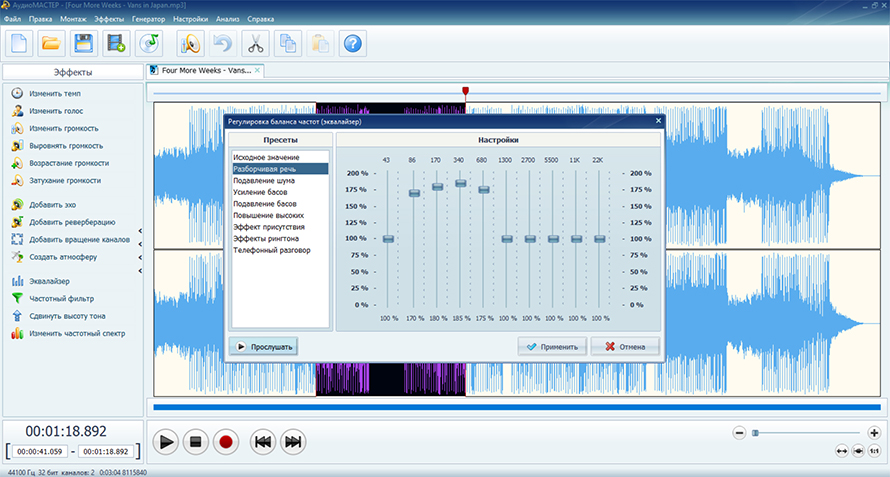
Task: Open Help with the question mark icon
Action: pos(352,43)
